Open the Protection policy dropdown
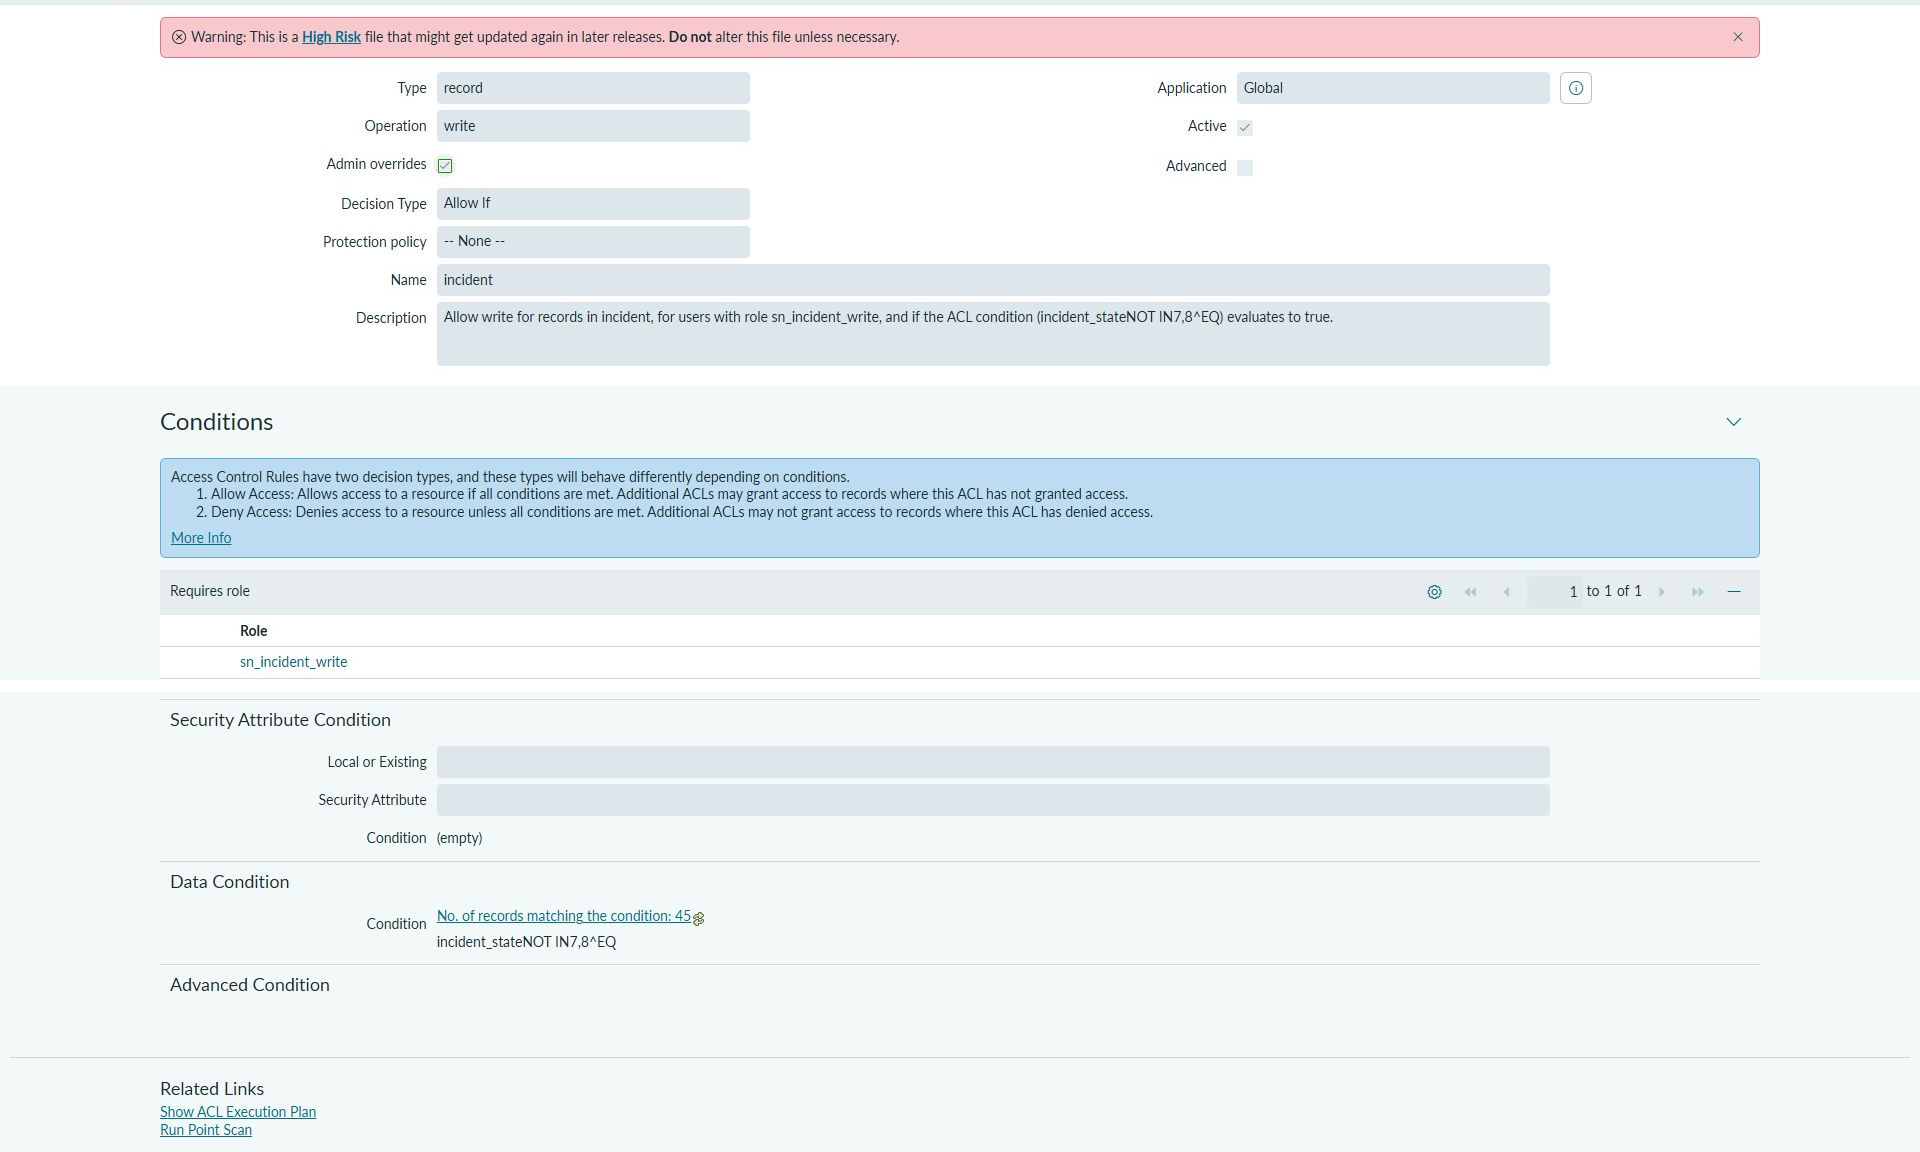The image size is (1920, 1152). [x=593, y=242]
